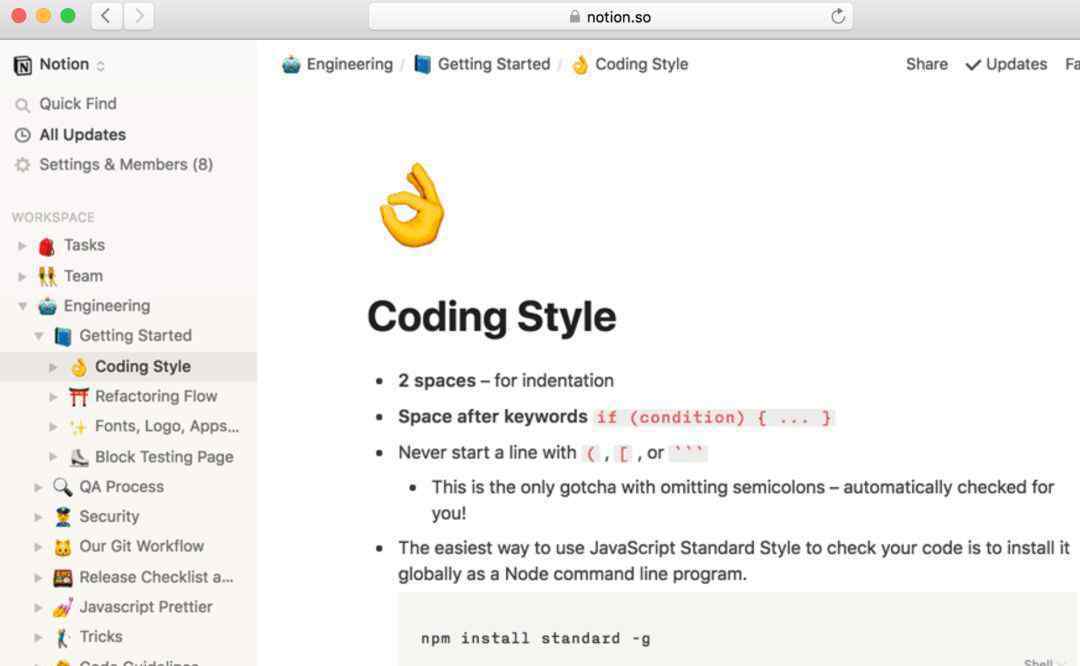Open All Updates in sidebar
The image size is (1080, 666).
pos(83,135)
